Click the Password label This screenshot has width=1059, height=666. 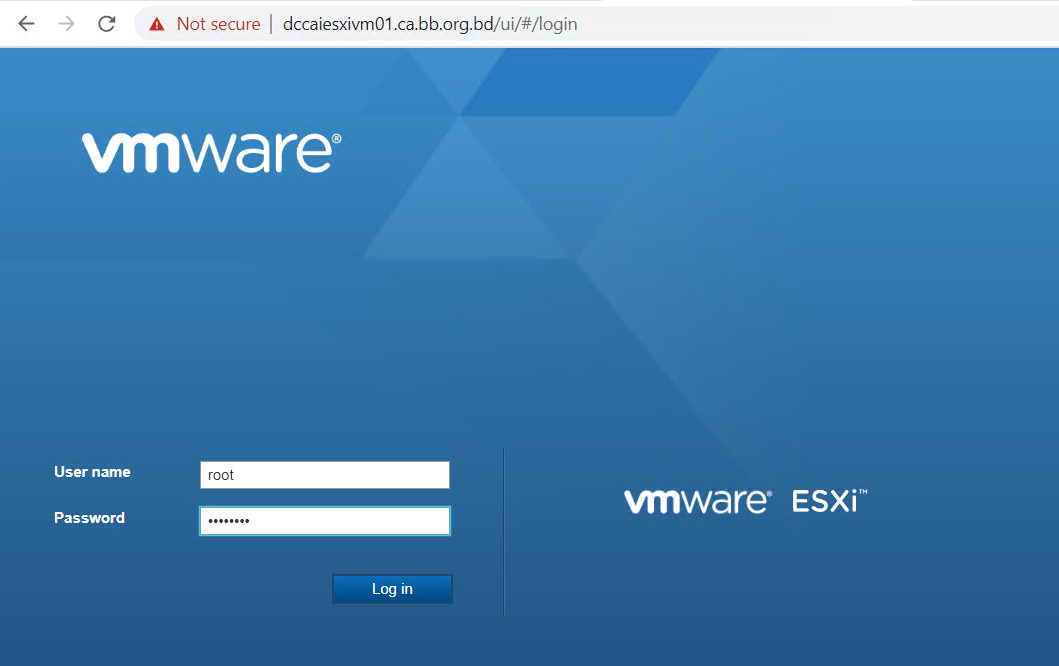89,518
